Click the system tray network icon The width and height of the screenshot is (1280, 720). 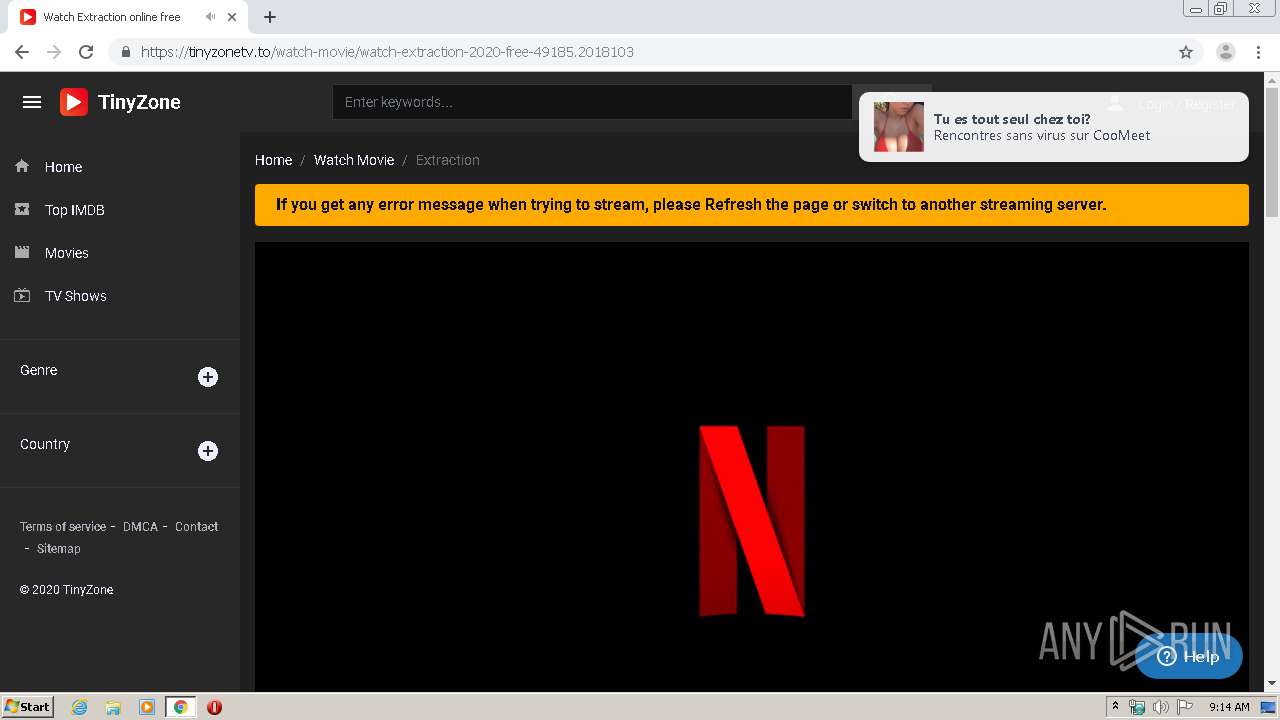click(x=1137, y=707)
